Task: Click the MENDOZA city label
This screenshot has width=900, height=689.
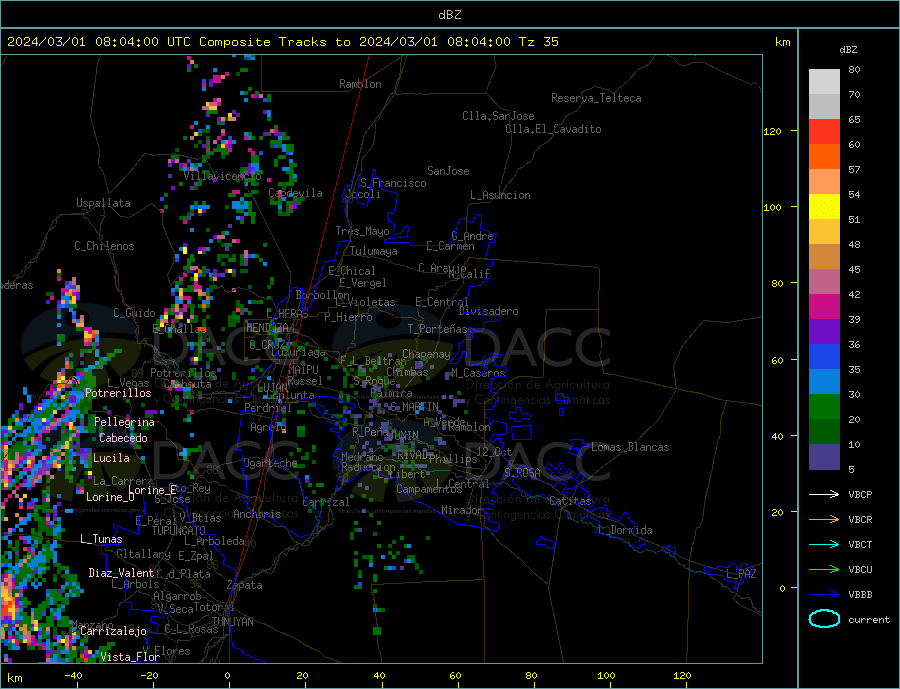Action: (x=268, y=328)
